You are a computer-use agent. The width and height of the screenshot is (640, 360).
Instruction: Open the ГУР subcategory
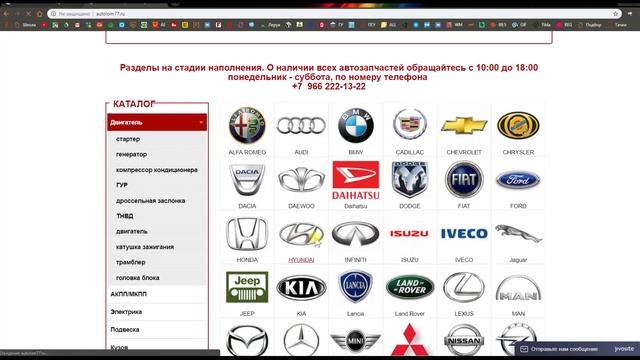[122, 185]
